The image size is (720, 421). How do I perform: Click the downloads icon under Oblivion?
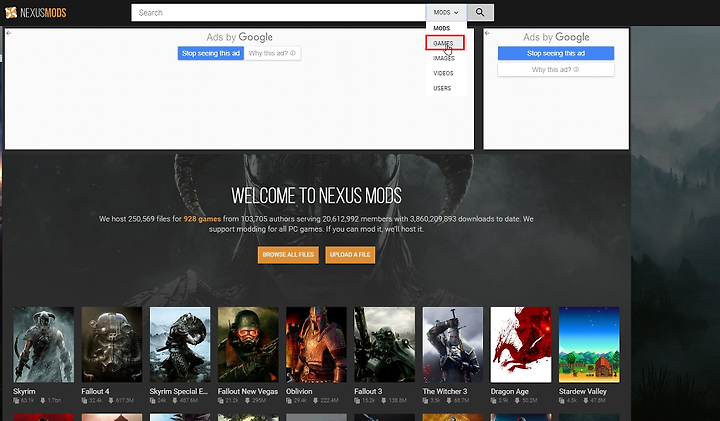[x=315, y=401]
